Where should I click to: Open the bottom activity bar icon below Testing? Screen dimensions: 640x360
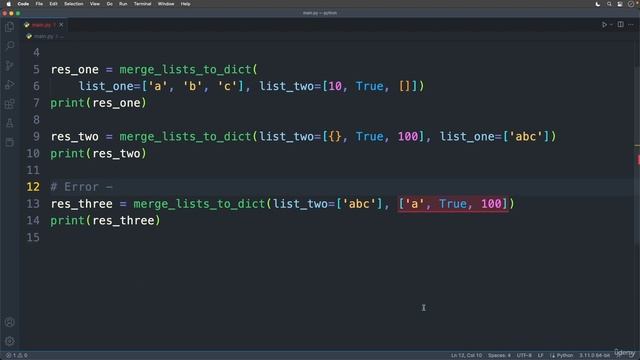tap(10, 142)
